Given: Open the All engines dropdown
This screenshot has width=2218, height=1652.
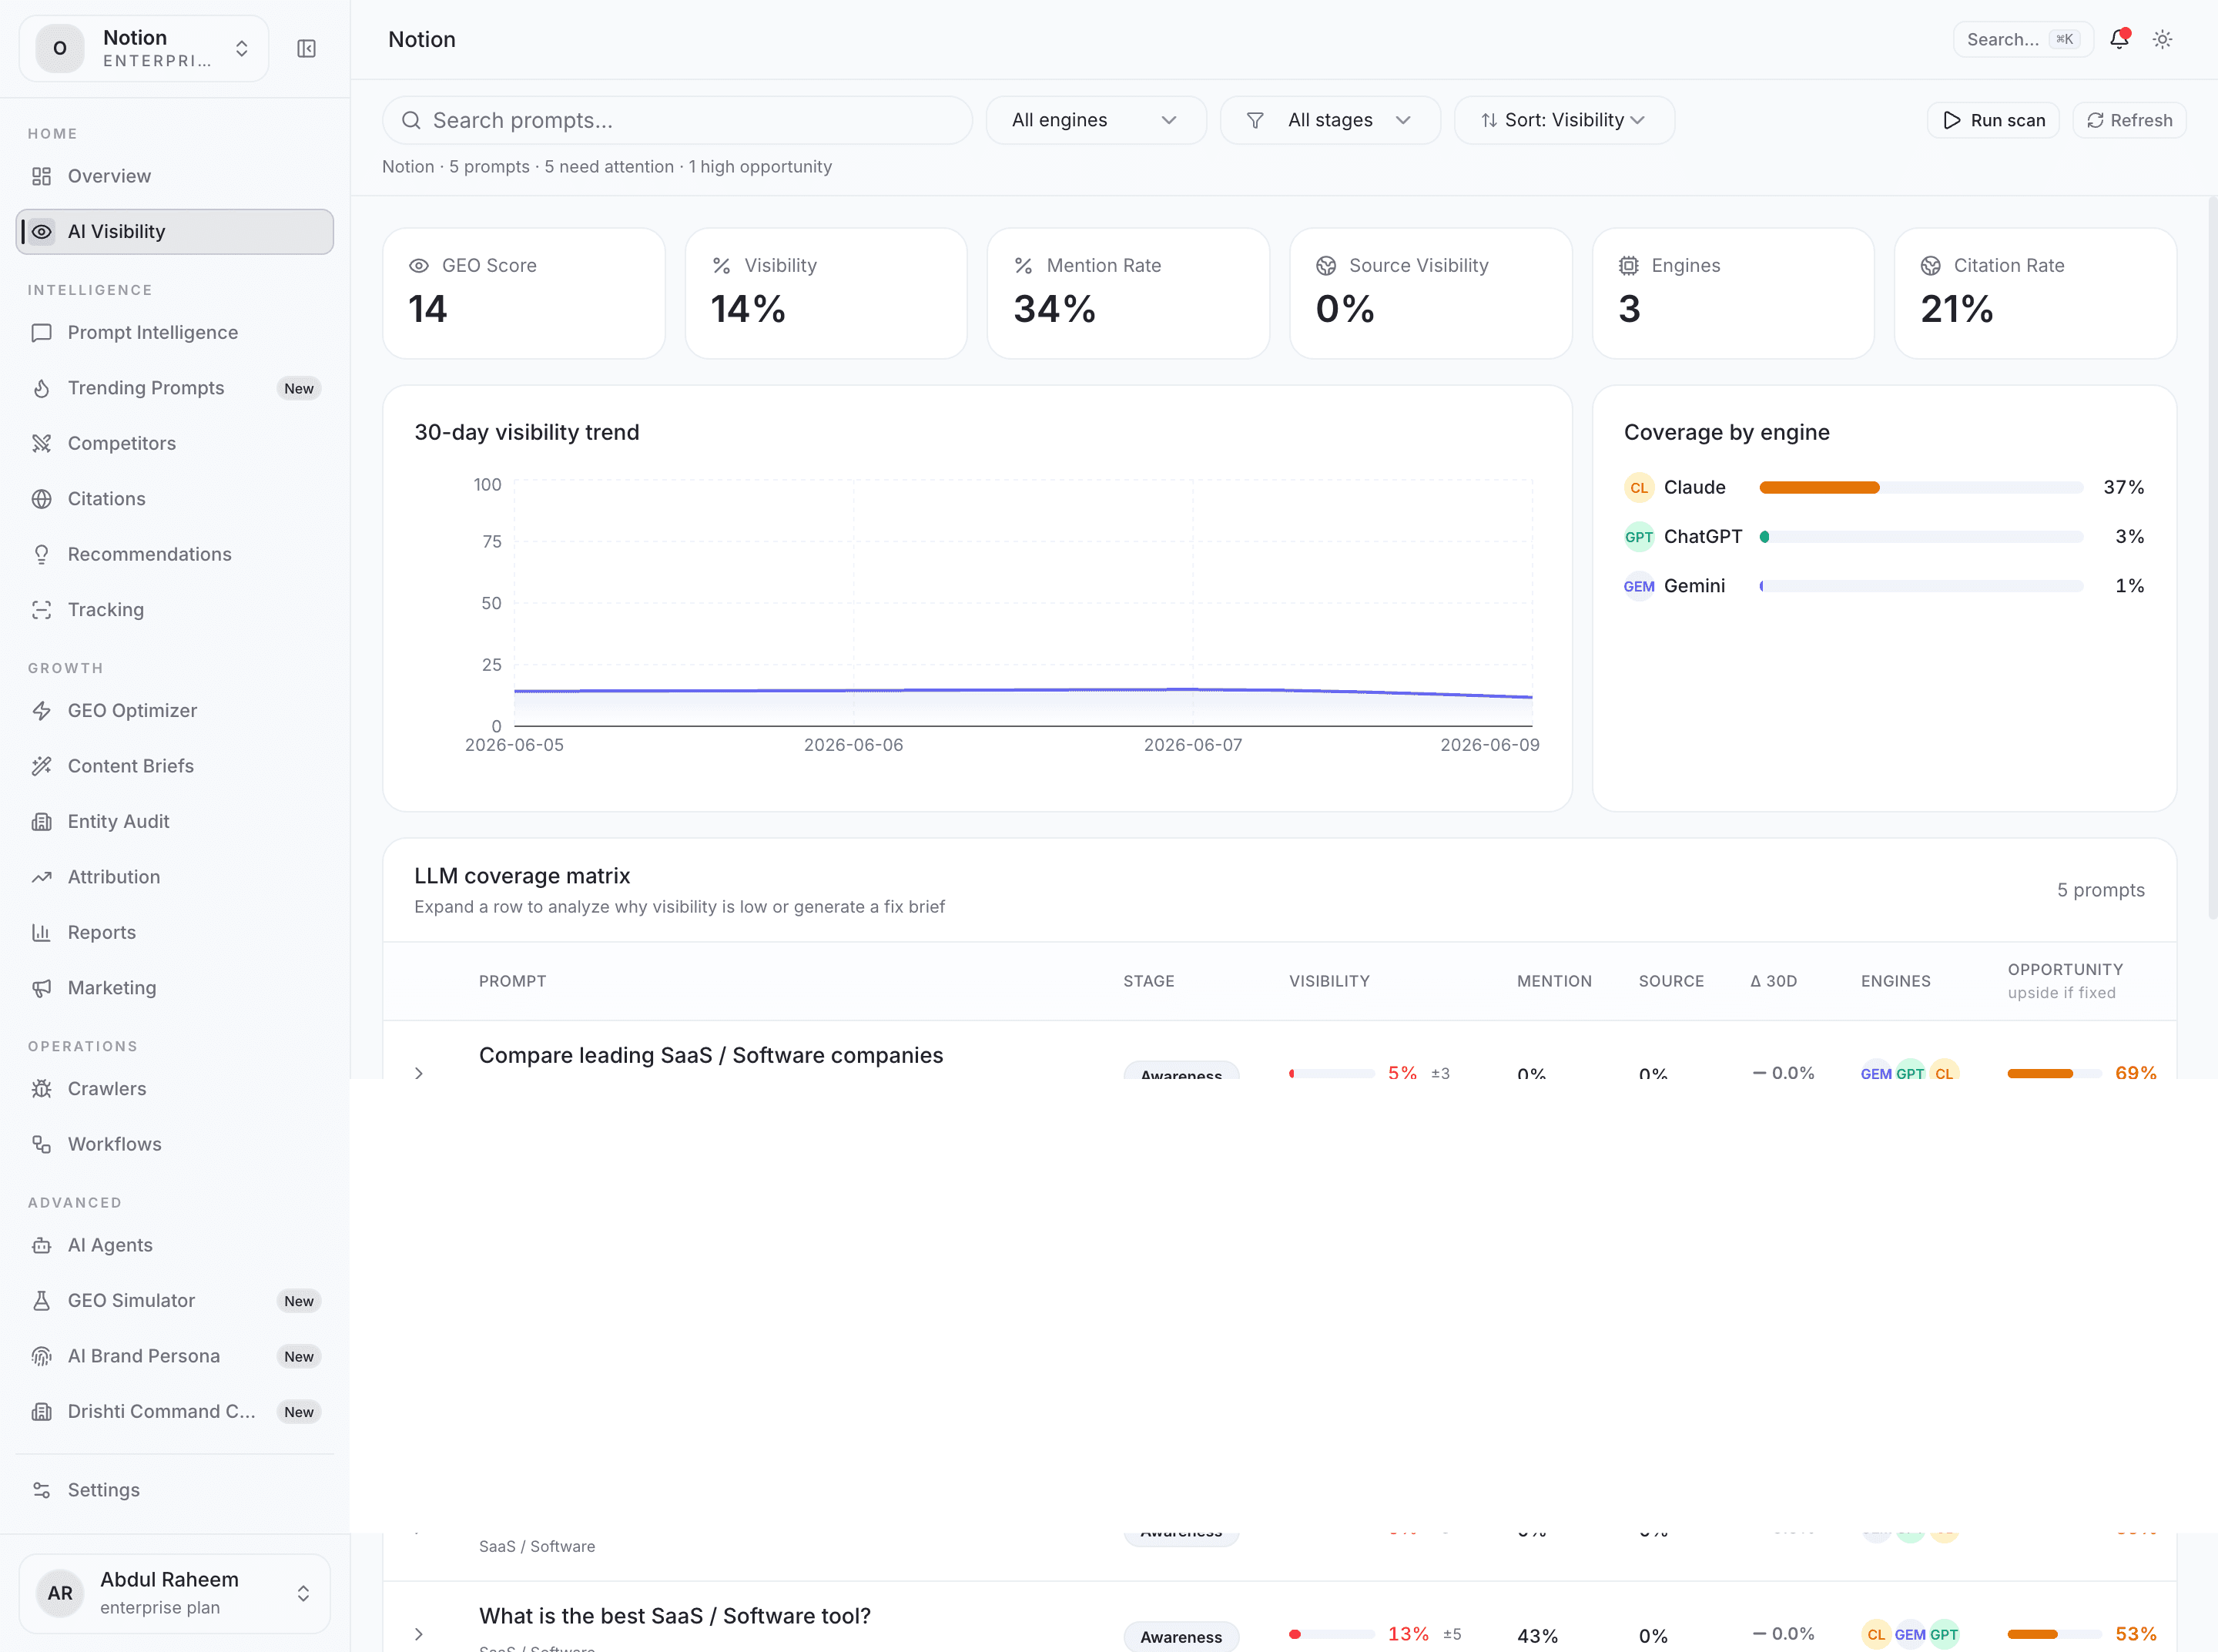Looking at the screenshot, I should point(1096,120).
